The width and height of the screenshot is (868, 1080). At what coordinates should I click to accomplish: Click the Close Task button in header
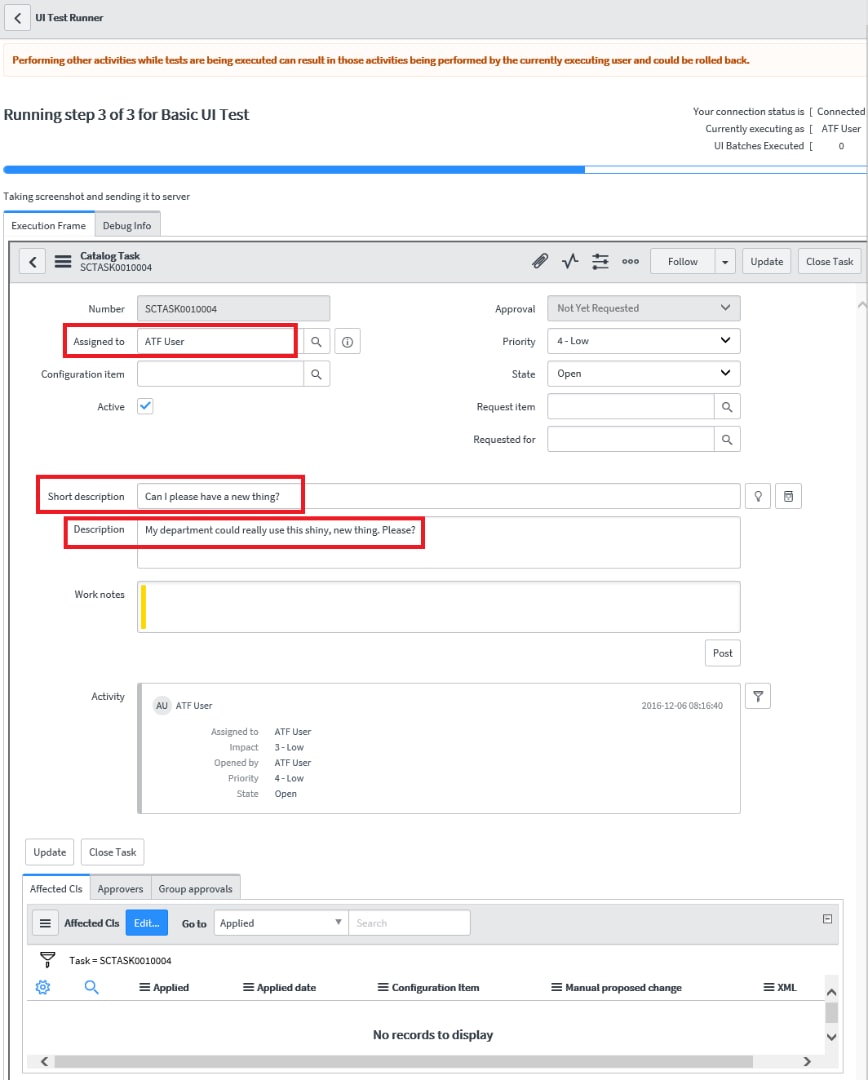[829, 262]
